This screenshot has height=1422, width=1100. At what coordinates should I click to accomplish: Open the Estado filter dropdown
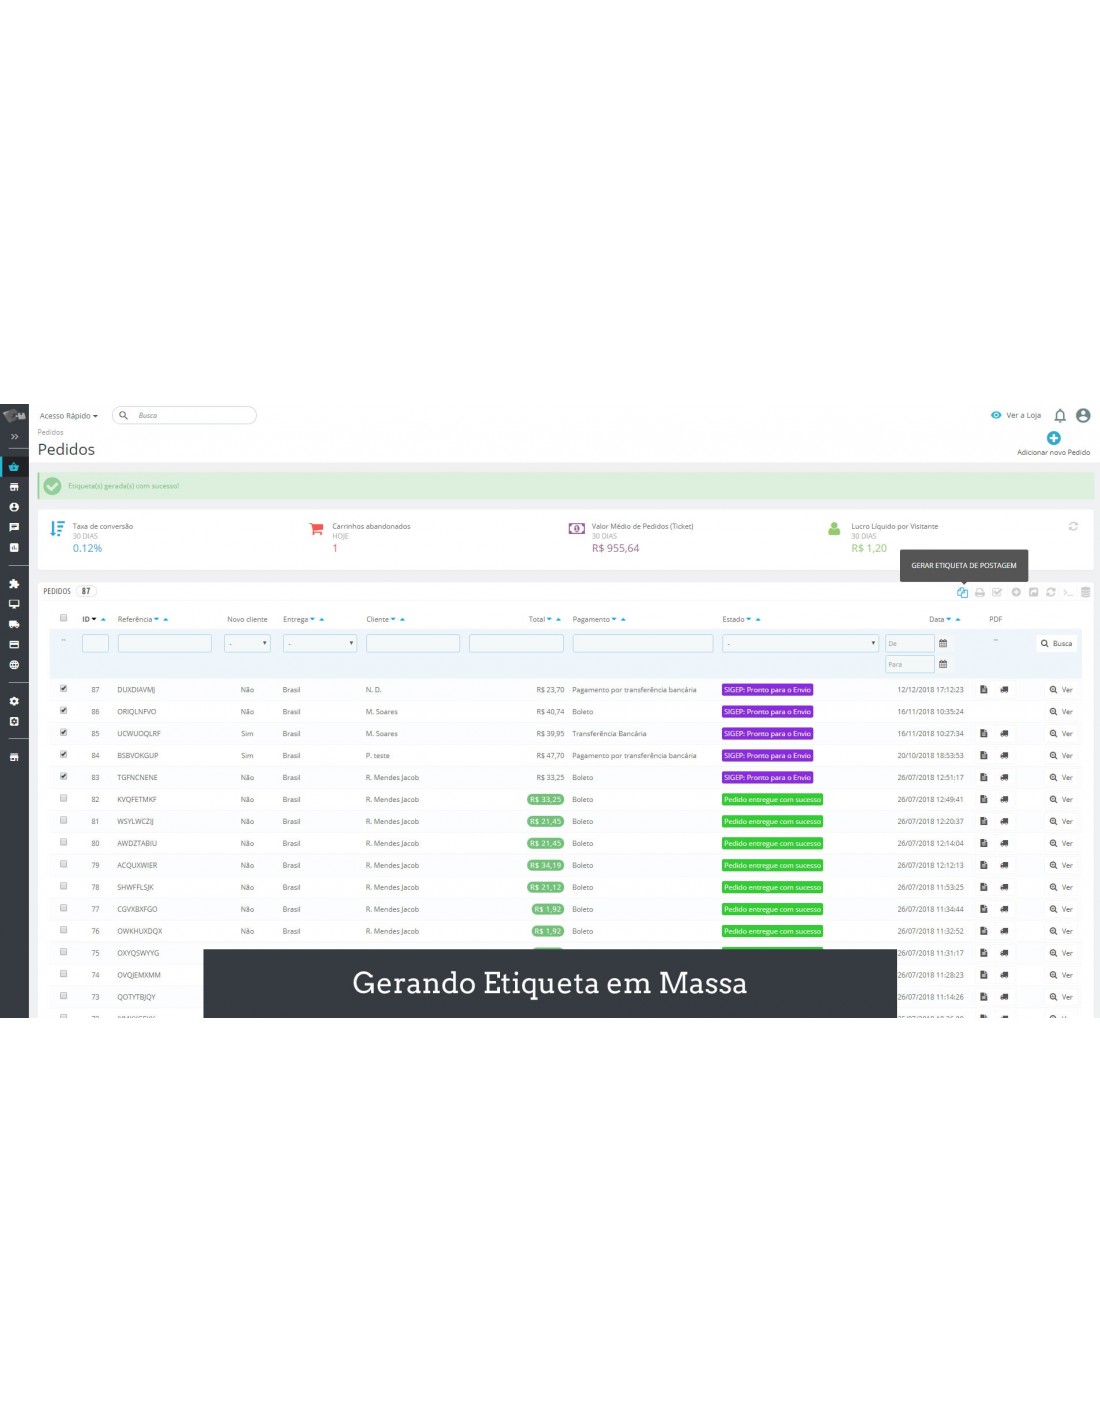tap(800, 643)
